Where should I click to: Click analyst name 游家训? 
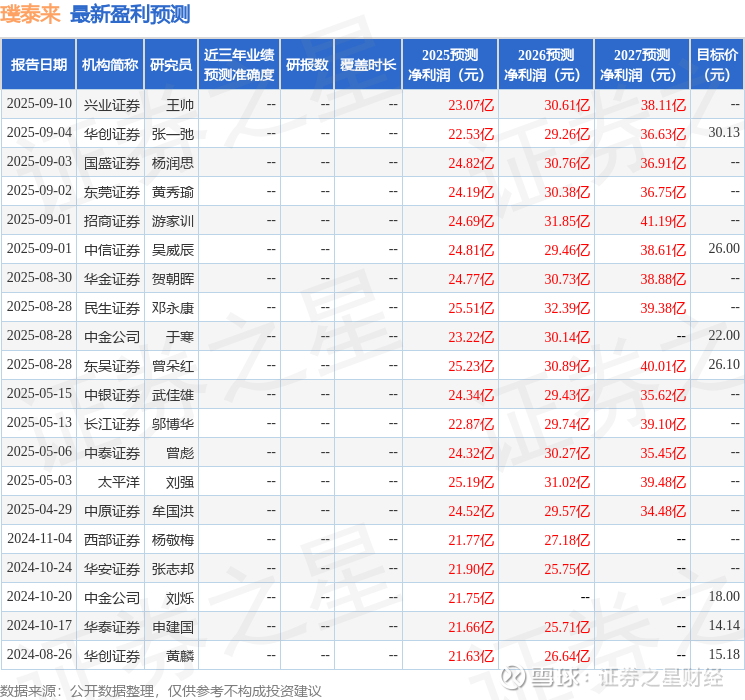coord(173,221)
